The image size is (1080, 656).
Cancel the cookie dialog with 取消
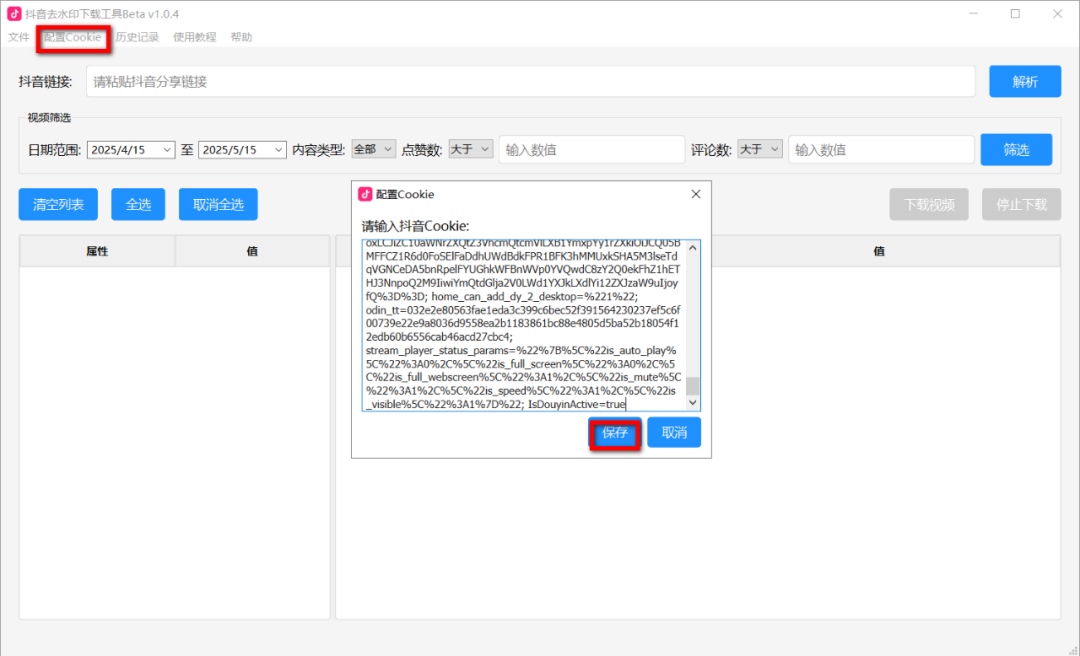click(x=674, y=433)
